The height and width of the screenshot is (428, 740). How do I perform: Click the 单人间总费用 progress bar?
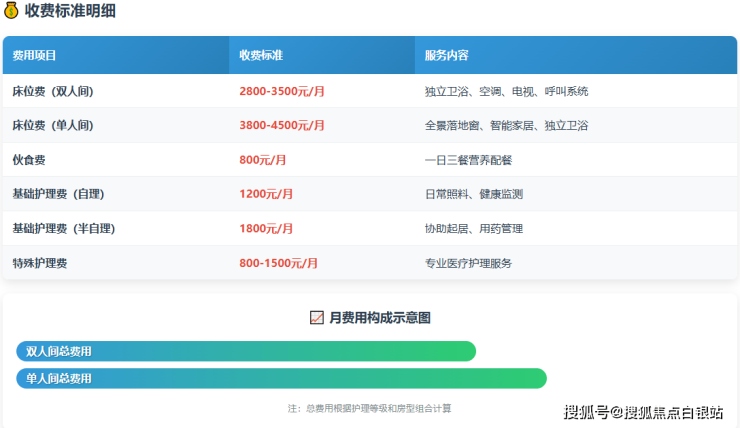click(281, 378)
